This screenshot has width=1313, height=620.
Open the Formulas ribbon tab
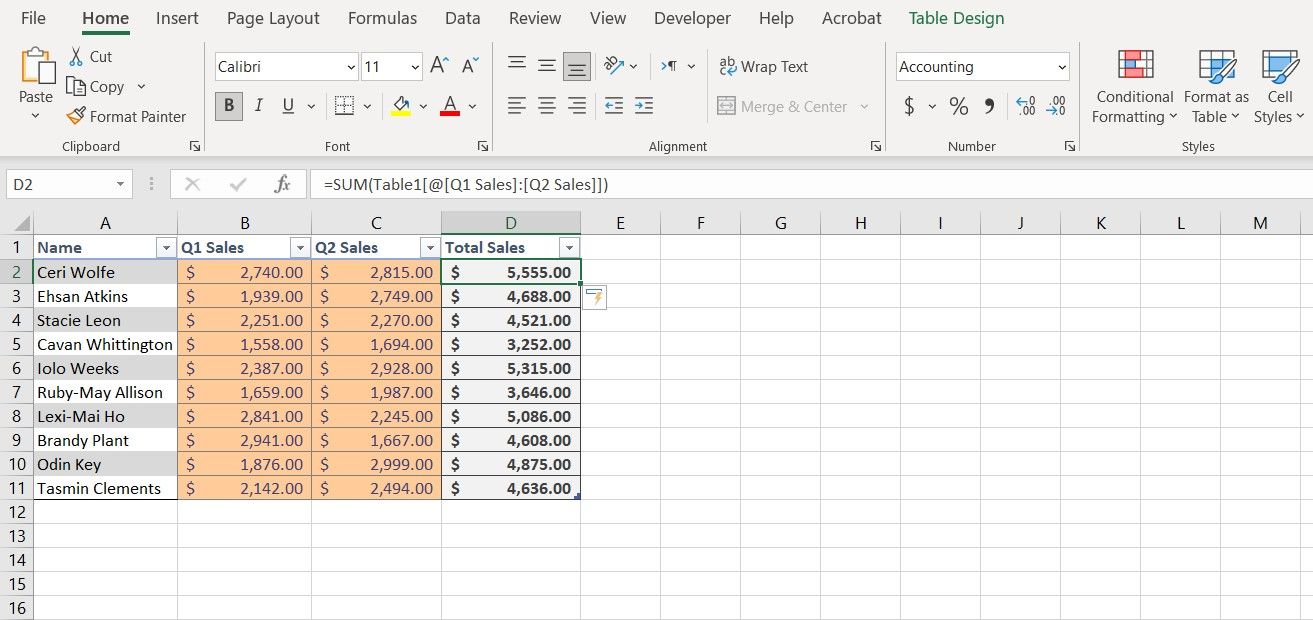[382, 18]
